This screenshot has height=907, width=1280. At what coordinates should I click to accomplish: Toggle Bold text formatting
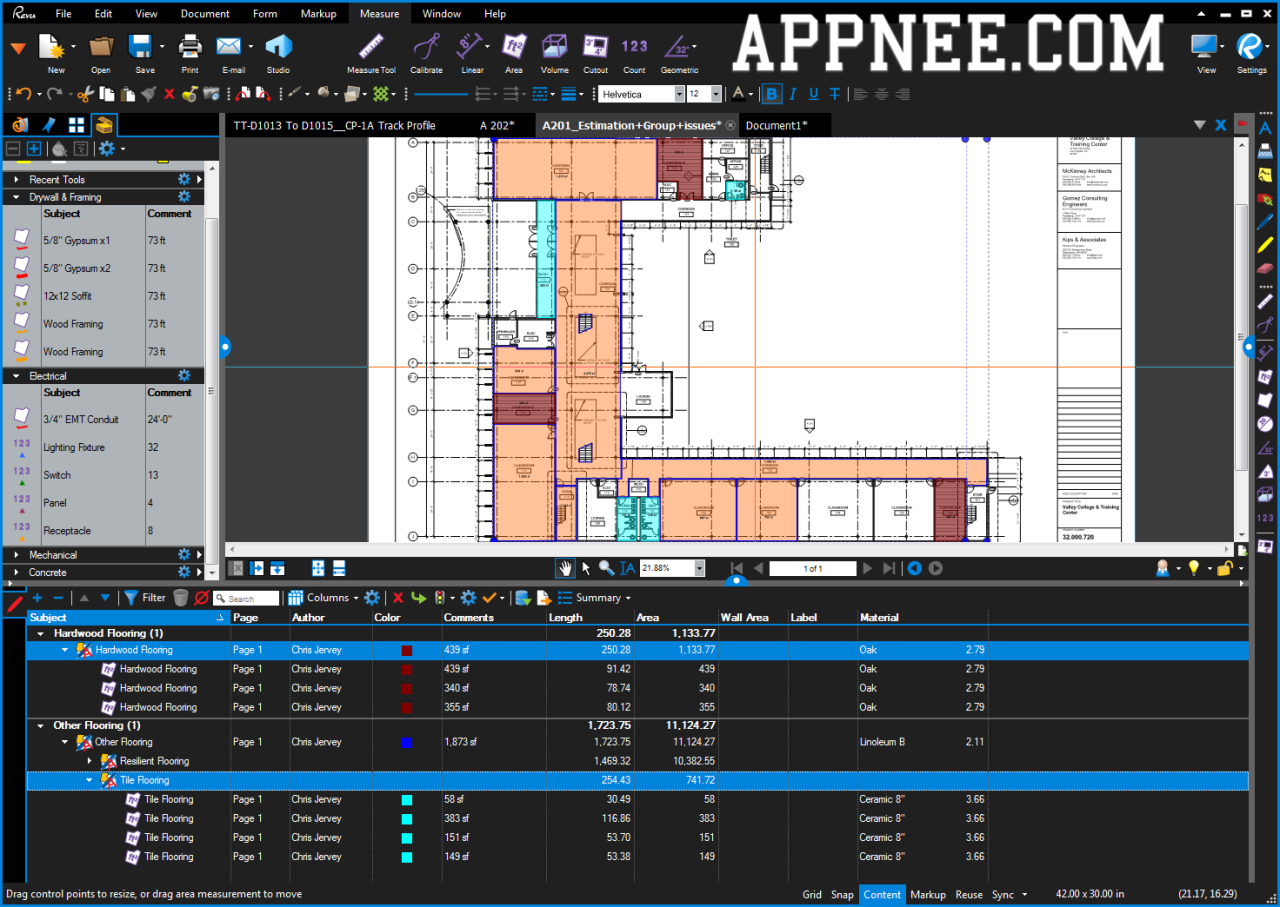[771, 94]
